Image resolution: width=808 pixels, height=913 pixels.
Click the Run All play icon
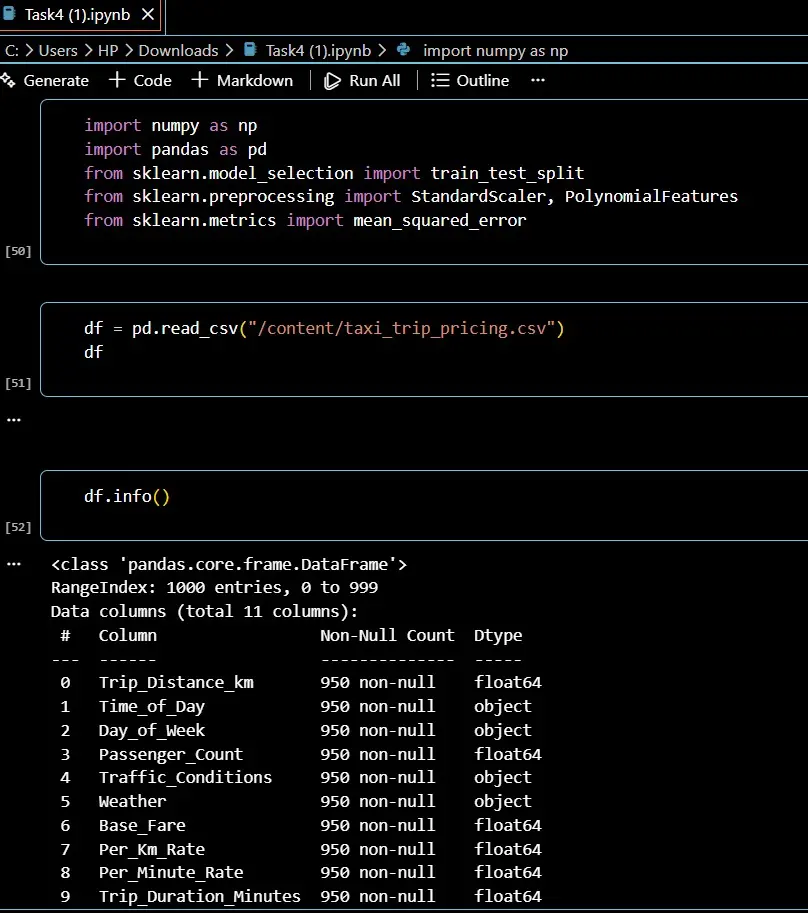click(332, 80)
